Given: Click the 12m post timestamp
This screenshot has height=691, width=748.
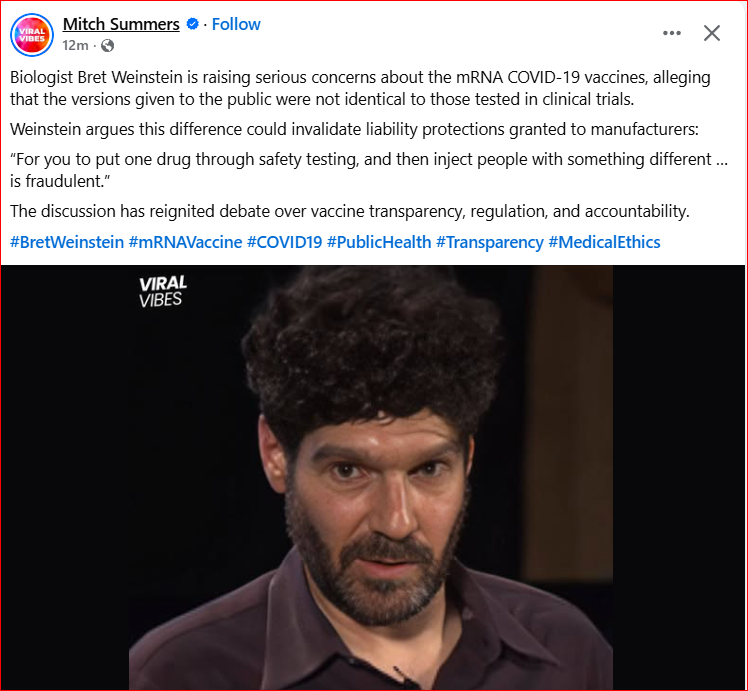Looking at the screenshot, I should tap(75, 45).
